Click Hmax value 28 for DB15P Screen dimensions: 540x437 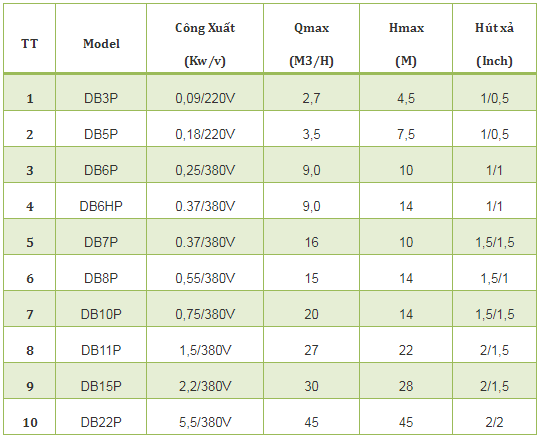406,386
